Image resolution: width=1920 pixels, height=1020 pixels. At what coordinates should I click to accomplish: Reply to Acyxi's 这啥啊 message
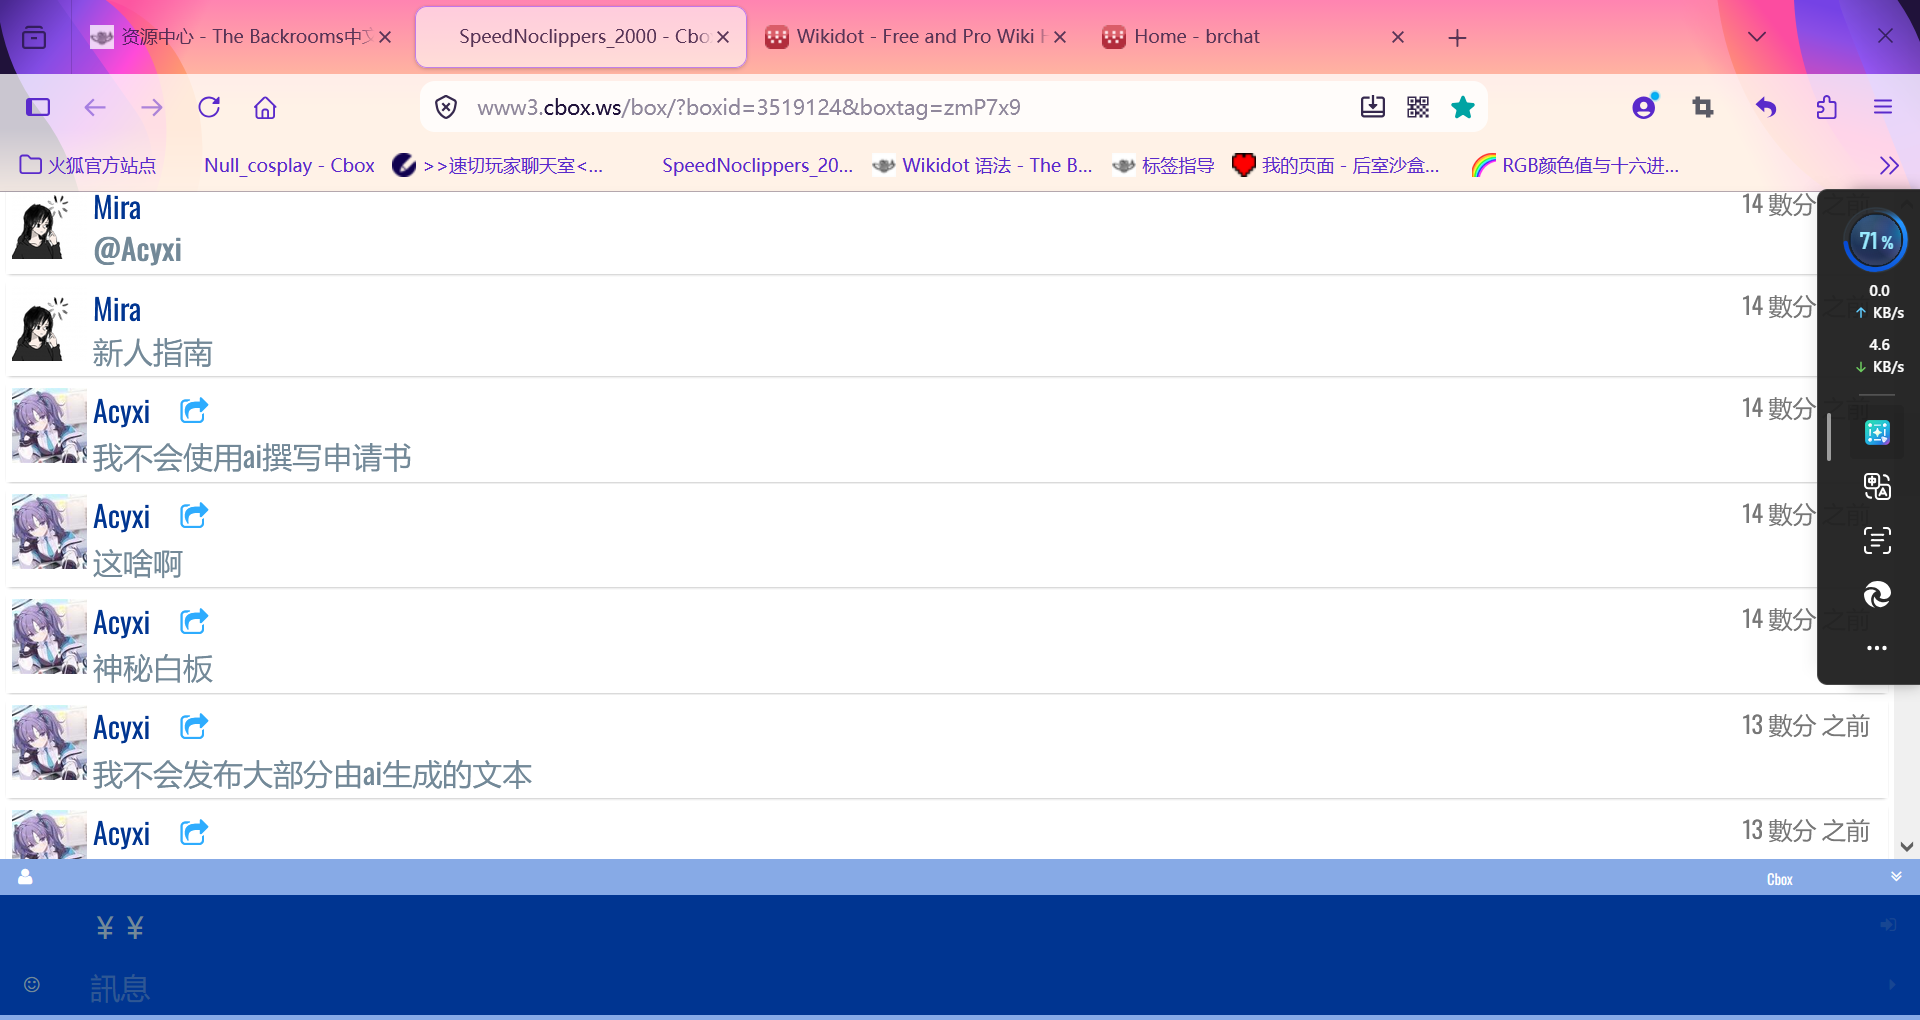tap(194, 515)
